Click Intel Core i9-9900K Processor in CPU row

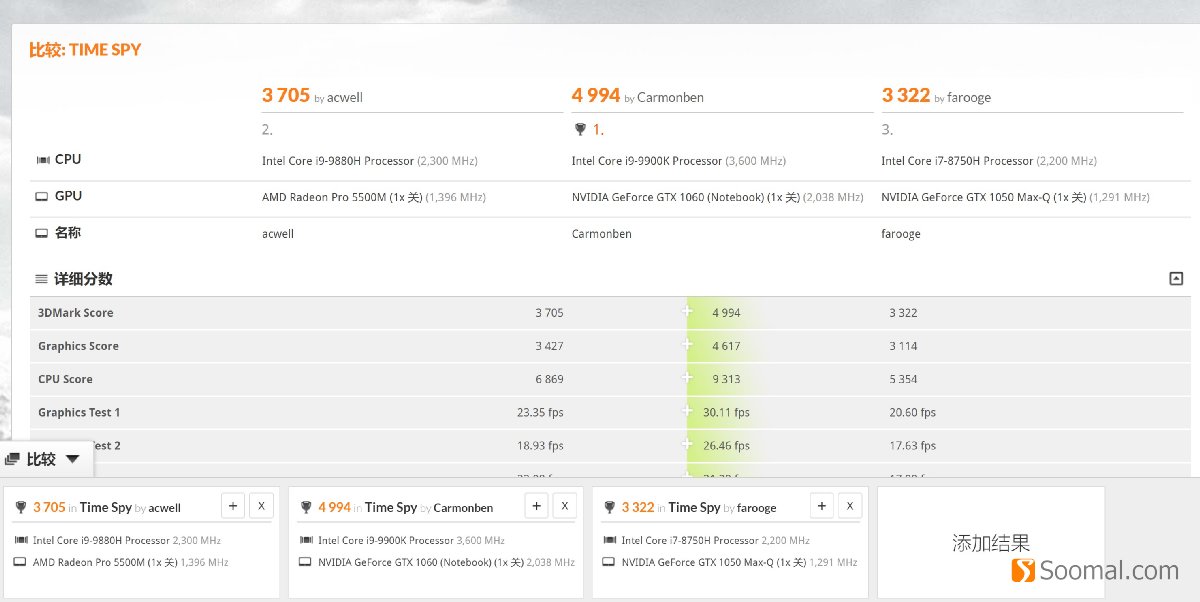647,161
